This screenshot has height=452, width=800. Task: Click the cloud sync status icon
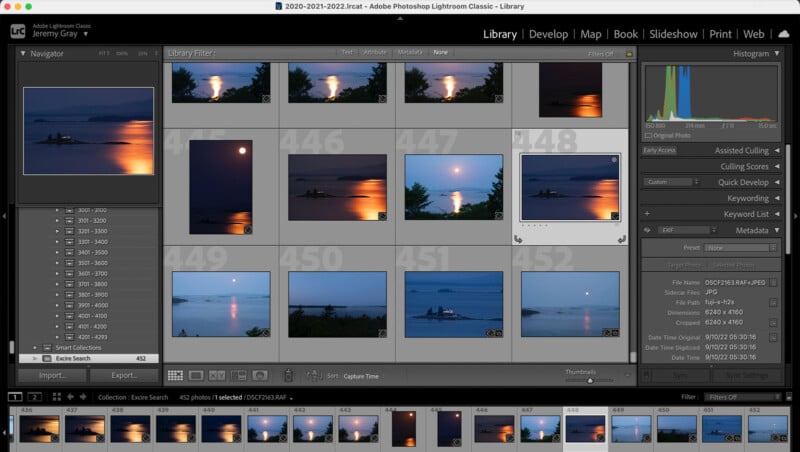click(783, 34)
